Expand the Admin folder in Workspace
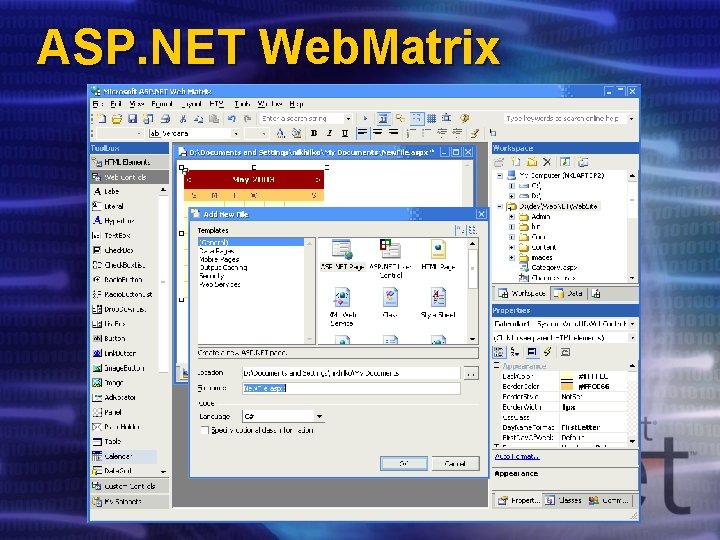Viewport: 720px width, 540px height. 512,216
